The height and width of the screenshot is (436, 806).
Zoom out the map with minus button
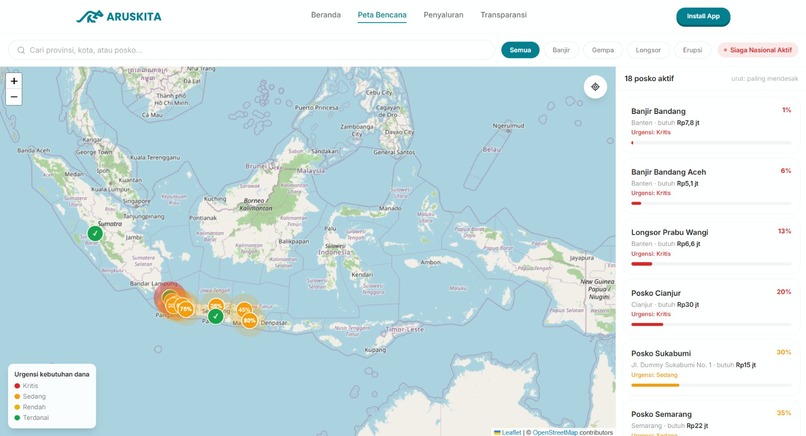click(14, 97)
